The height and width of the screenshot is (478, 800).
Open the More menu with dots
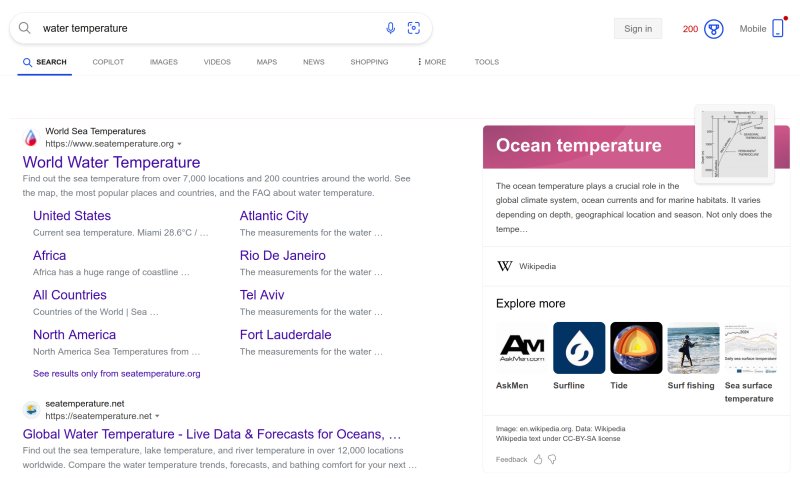click(432, 62)
